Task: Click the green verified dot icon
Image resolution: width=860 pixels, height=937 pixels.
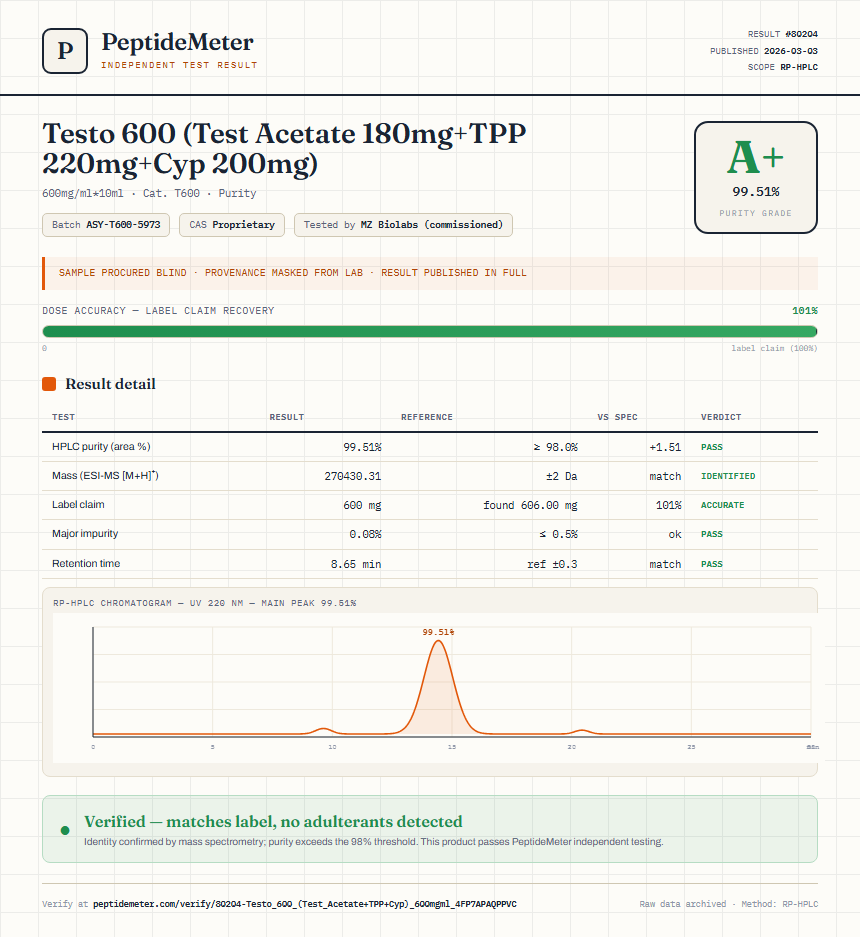Action: 65,830
